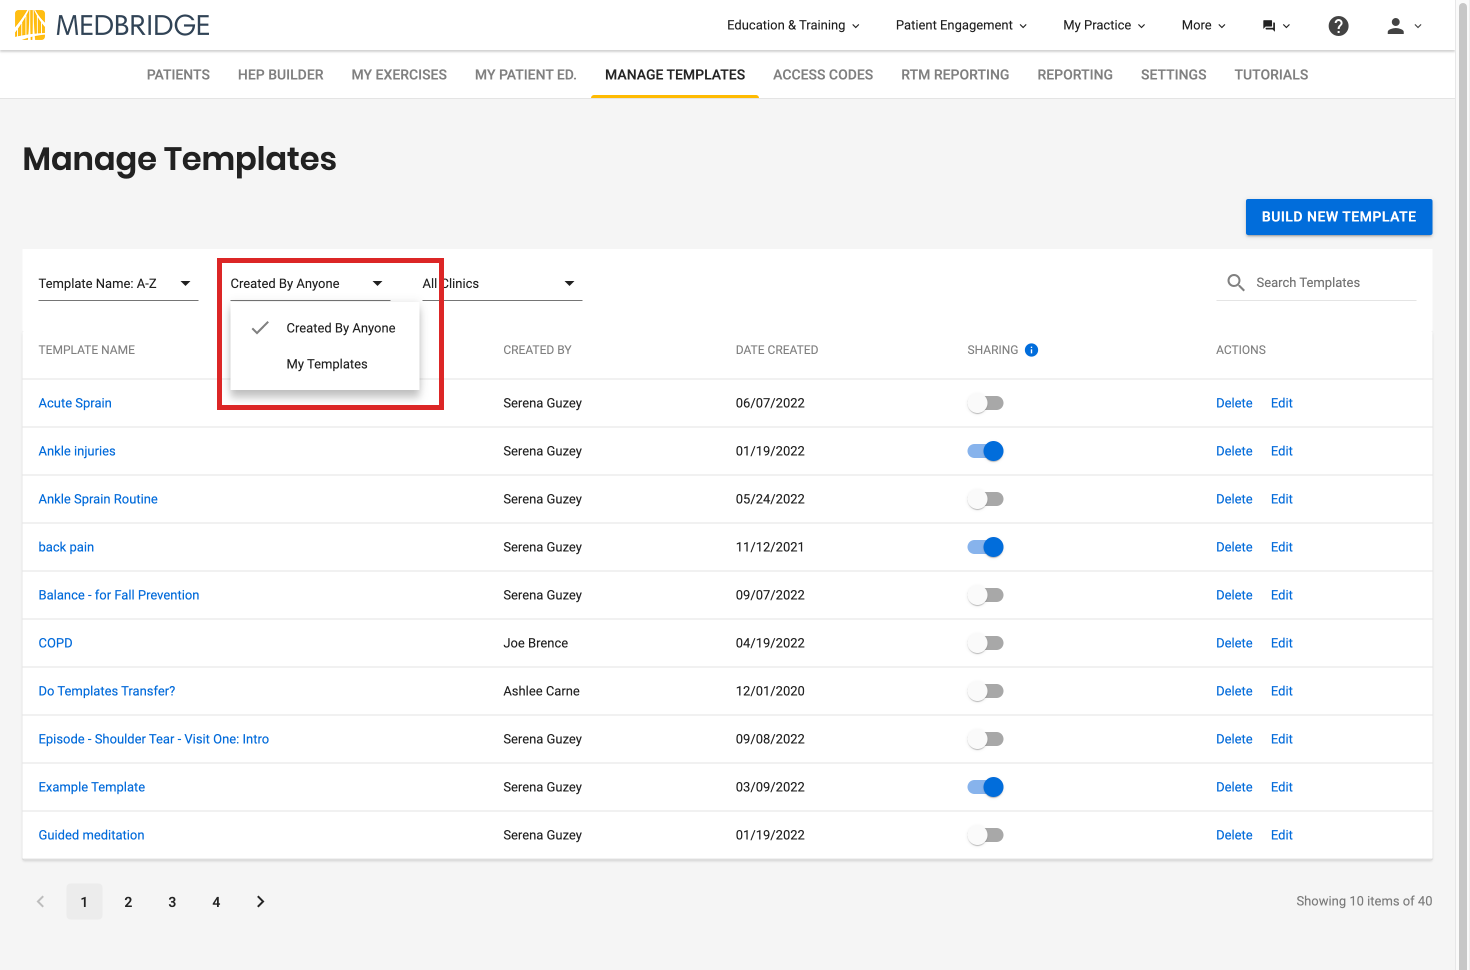Open Episode - Shoulder Tear - Visit One: Intro
1470x970 pixels.
[x=154, y=739]
